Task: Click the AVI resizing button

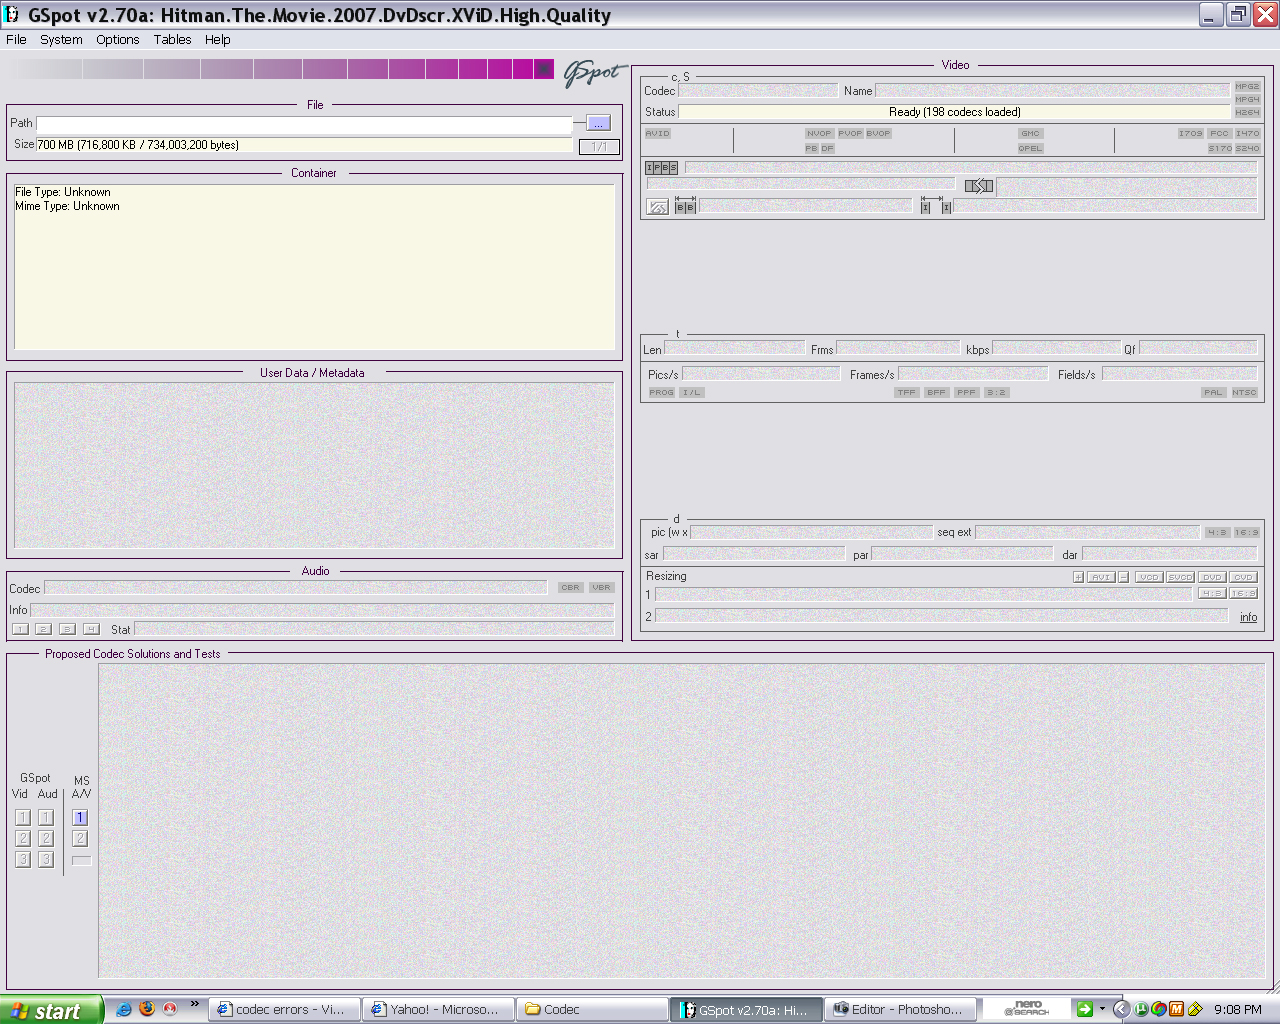Action: (1101, 577)
